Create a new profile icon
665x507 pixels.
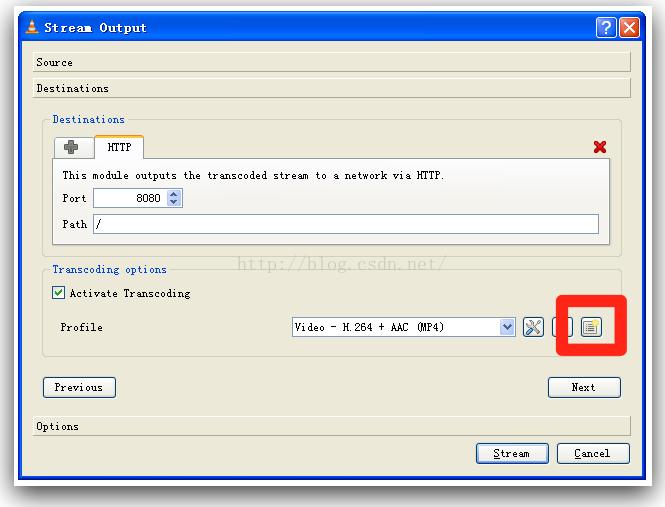pos(591,327)
